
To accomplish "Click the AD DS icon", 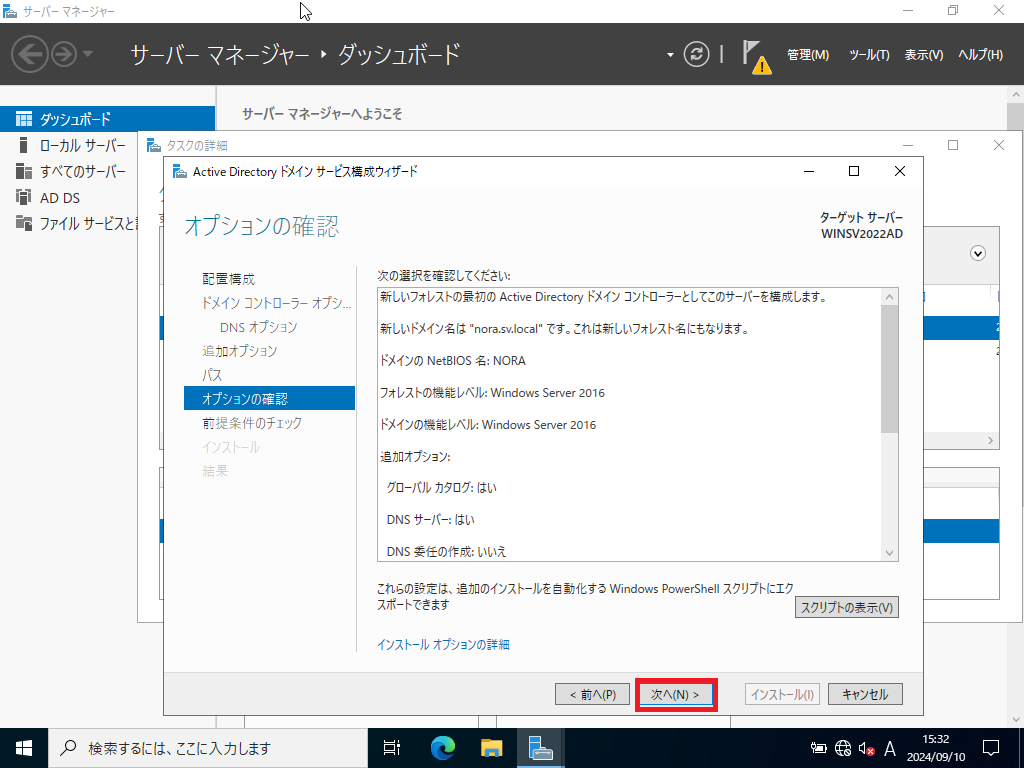I will (24, 197).
